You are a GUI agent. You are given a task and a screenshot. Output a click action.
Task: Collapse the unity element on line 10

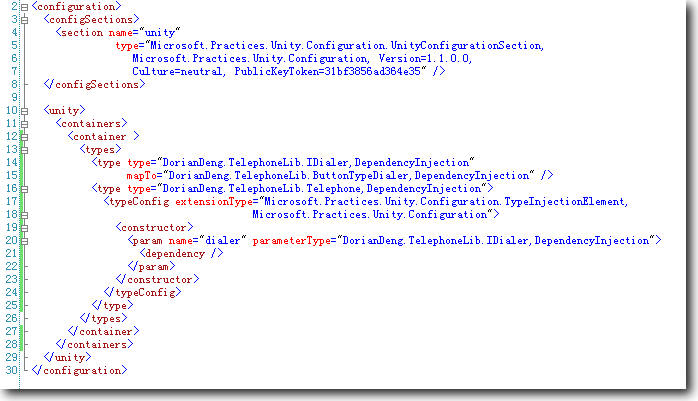(x=24, y=111)
